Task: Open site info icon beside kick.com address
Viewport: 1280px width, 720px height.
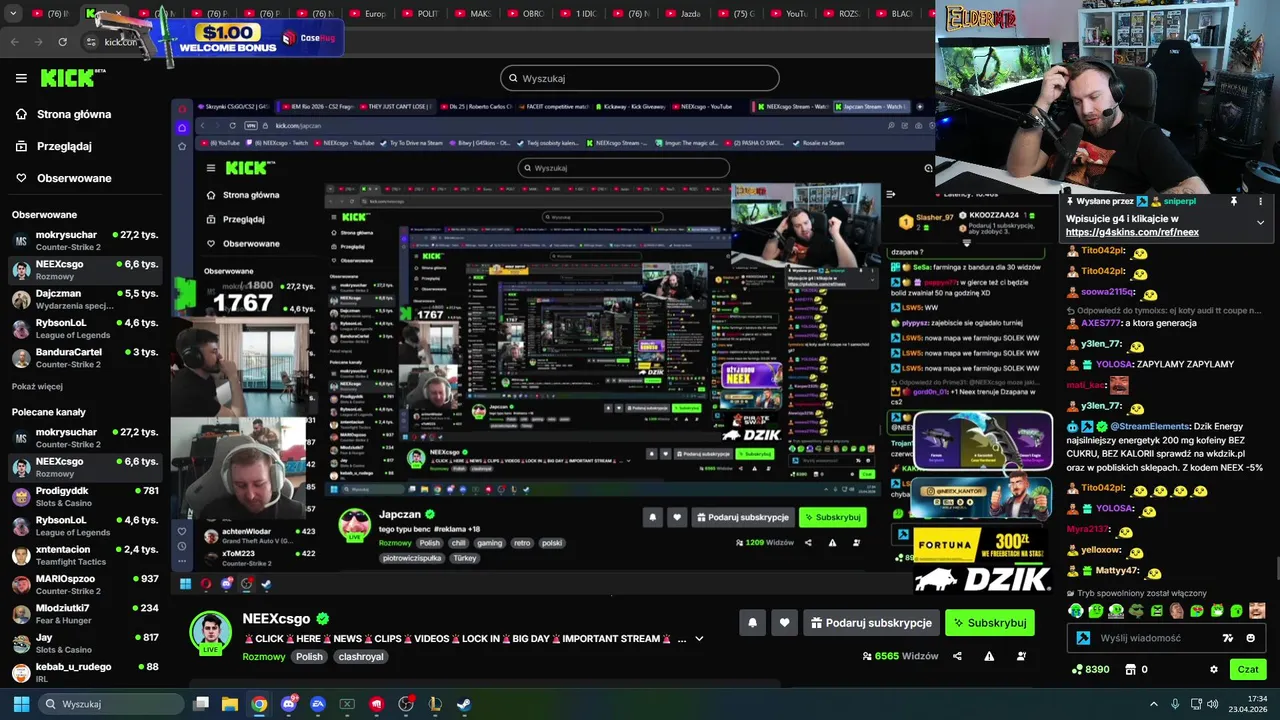Action: pyautogui.click(x=91, y=42)
